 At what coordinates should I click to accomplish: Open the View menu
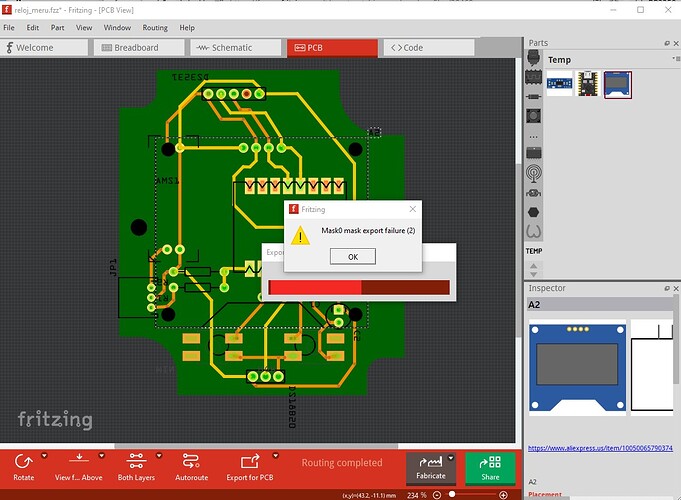[84, 27]
